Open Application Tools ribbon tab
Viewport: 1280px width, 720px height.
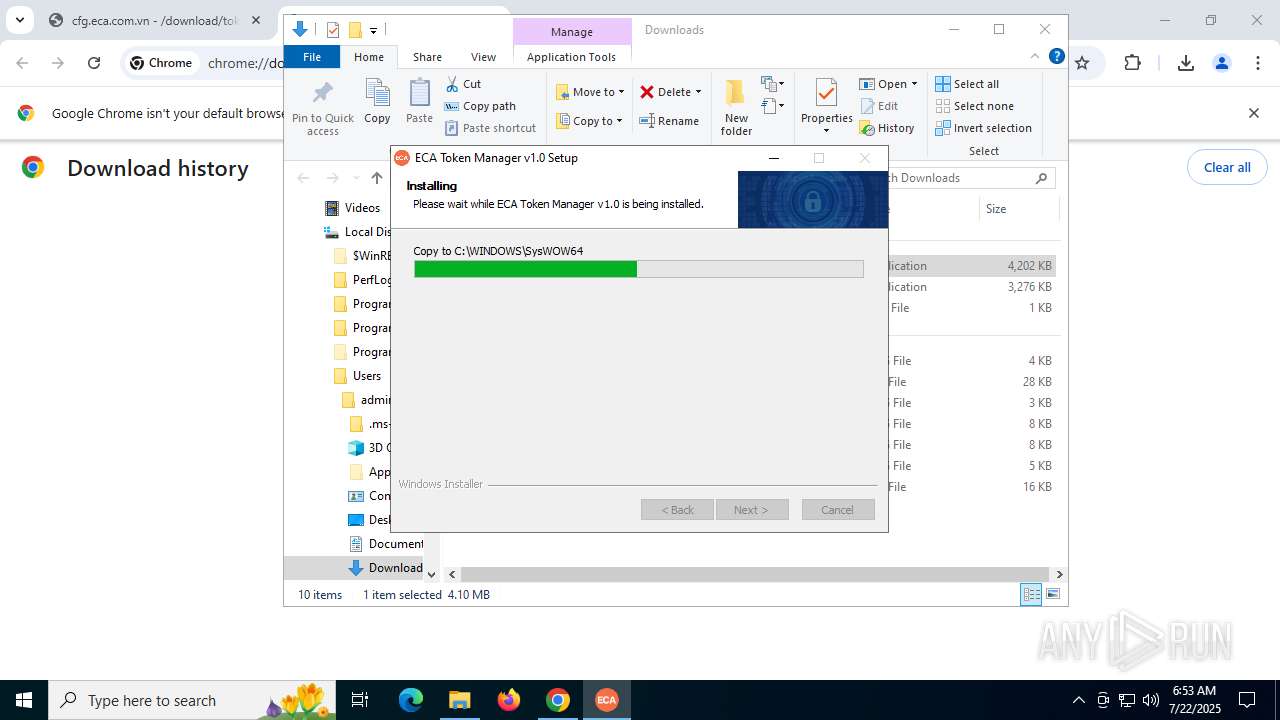pyautogui.click(x=571, y=57)
